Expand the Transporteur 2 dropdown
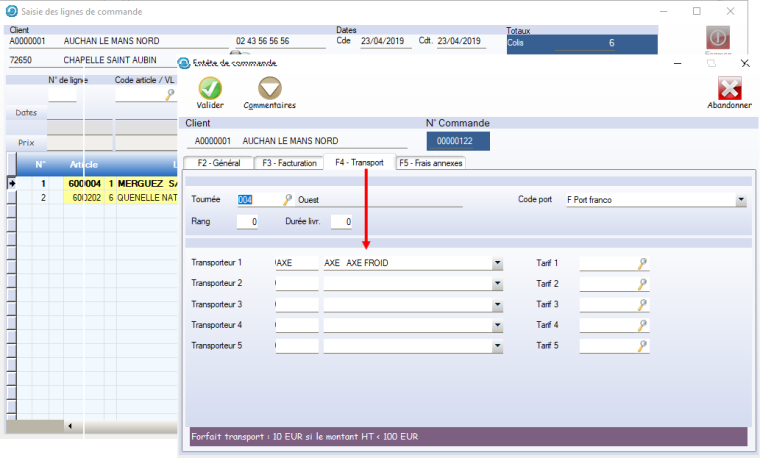Viewport: 760px width, 458px height. pyautogui.click(x=497, y=284)
